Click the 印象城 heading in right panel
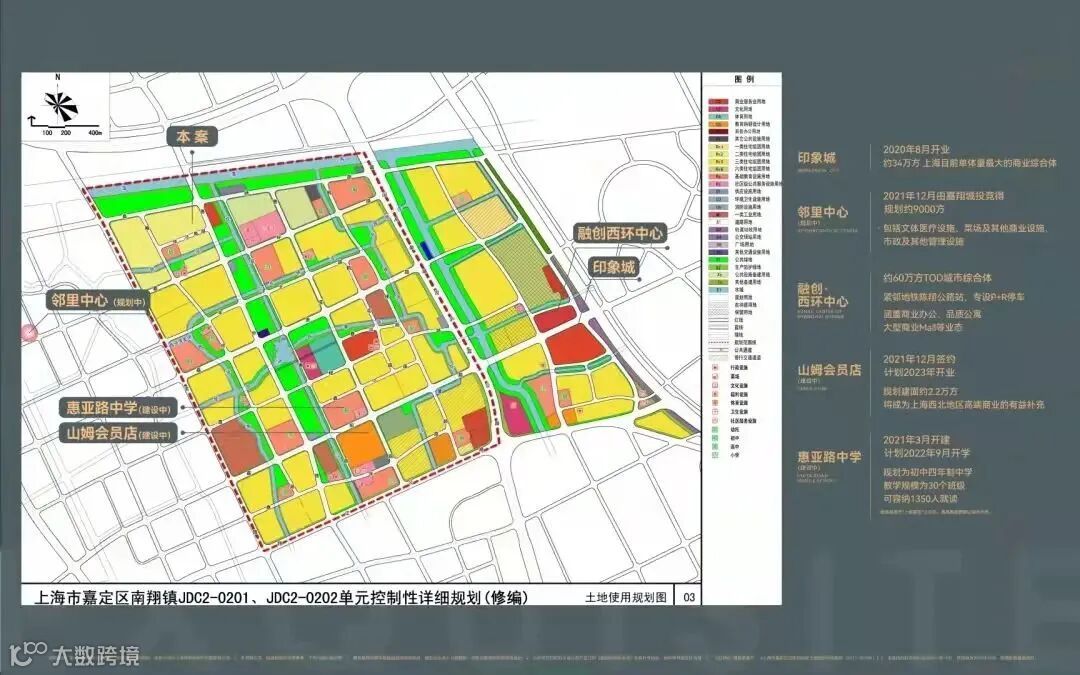 pyautogui.click(x=817, y=158)
